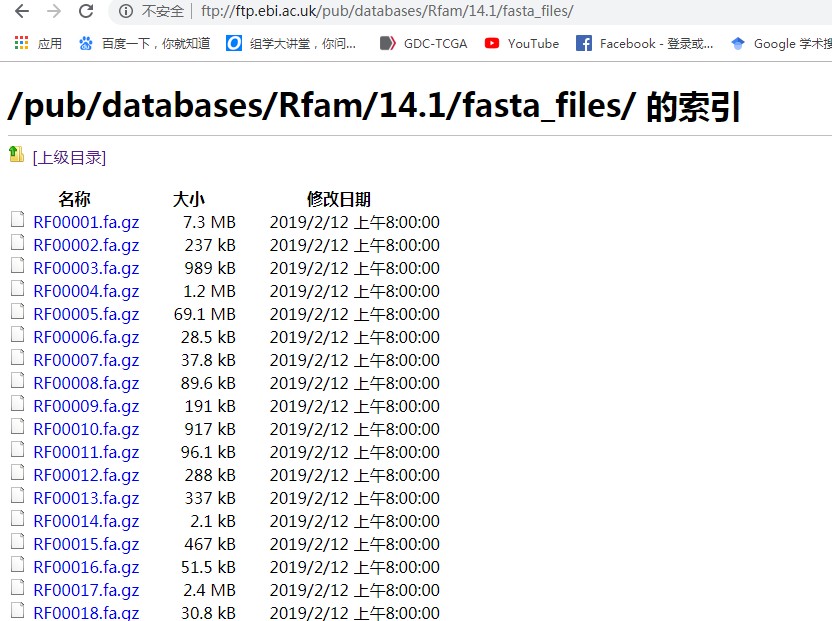Click the browser forward arrow

(54, 11)
